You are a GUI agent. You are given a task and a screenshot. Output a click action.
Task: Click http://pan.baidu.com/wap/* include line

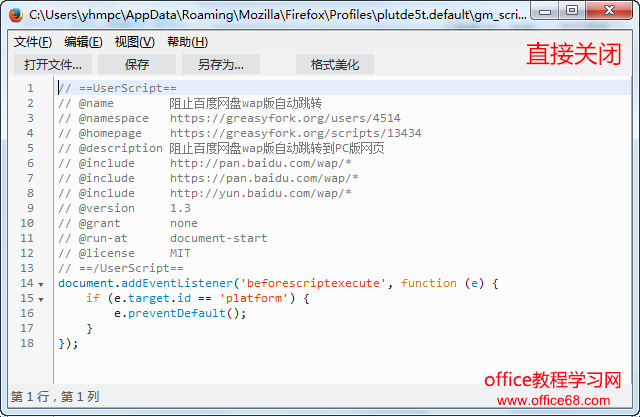click(x=260, y=163)
